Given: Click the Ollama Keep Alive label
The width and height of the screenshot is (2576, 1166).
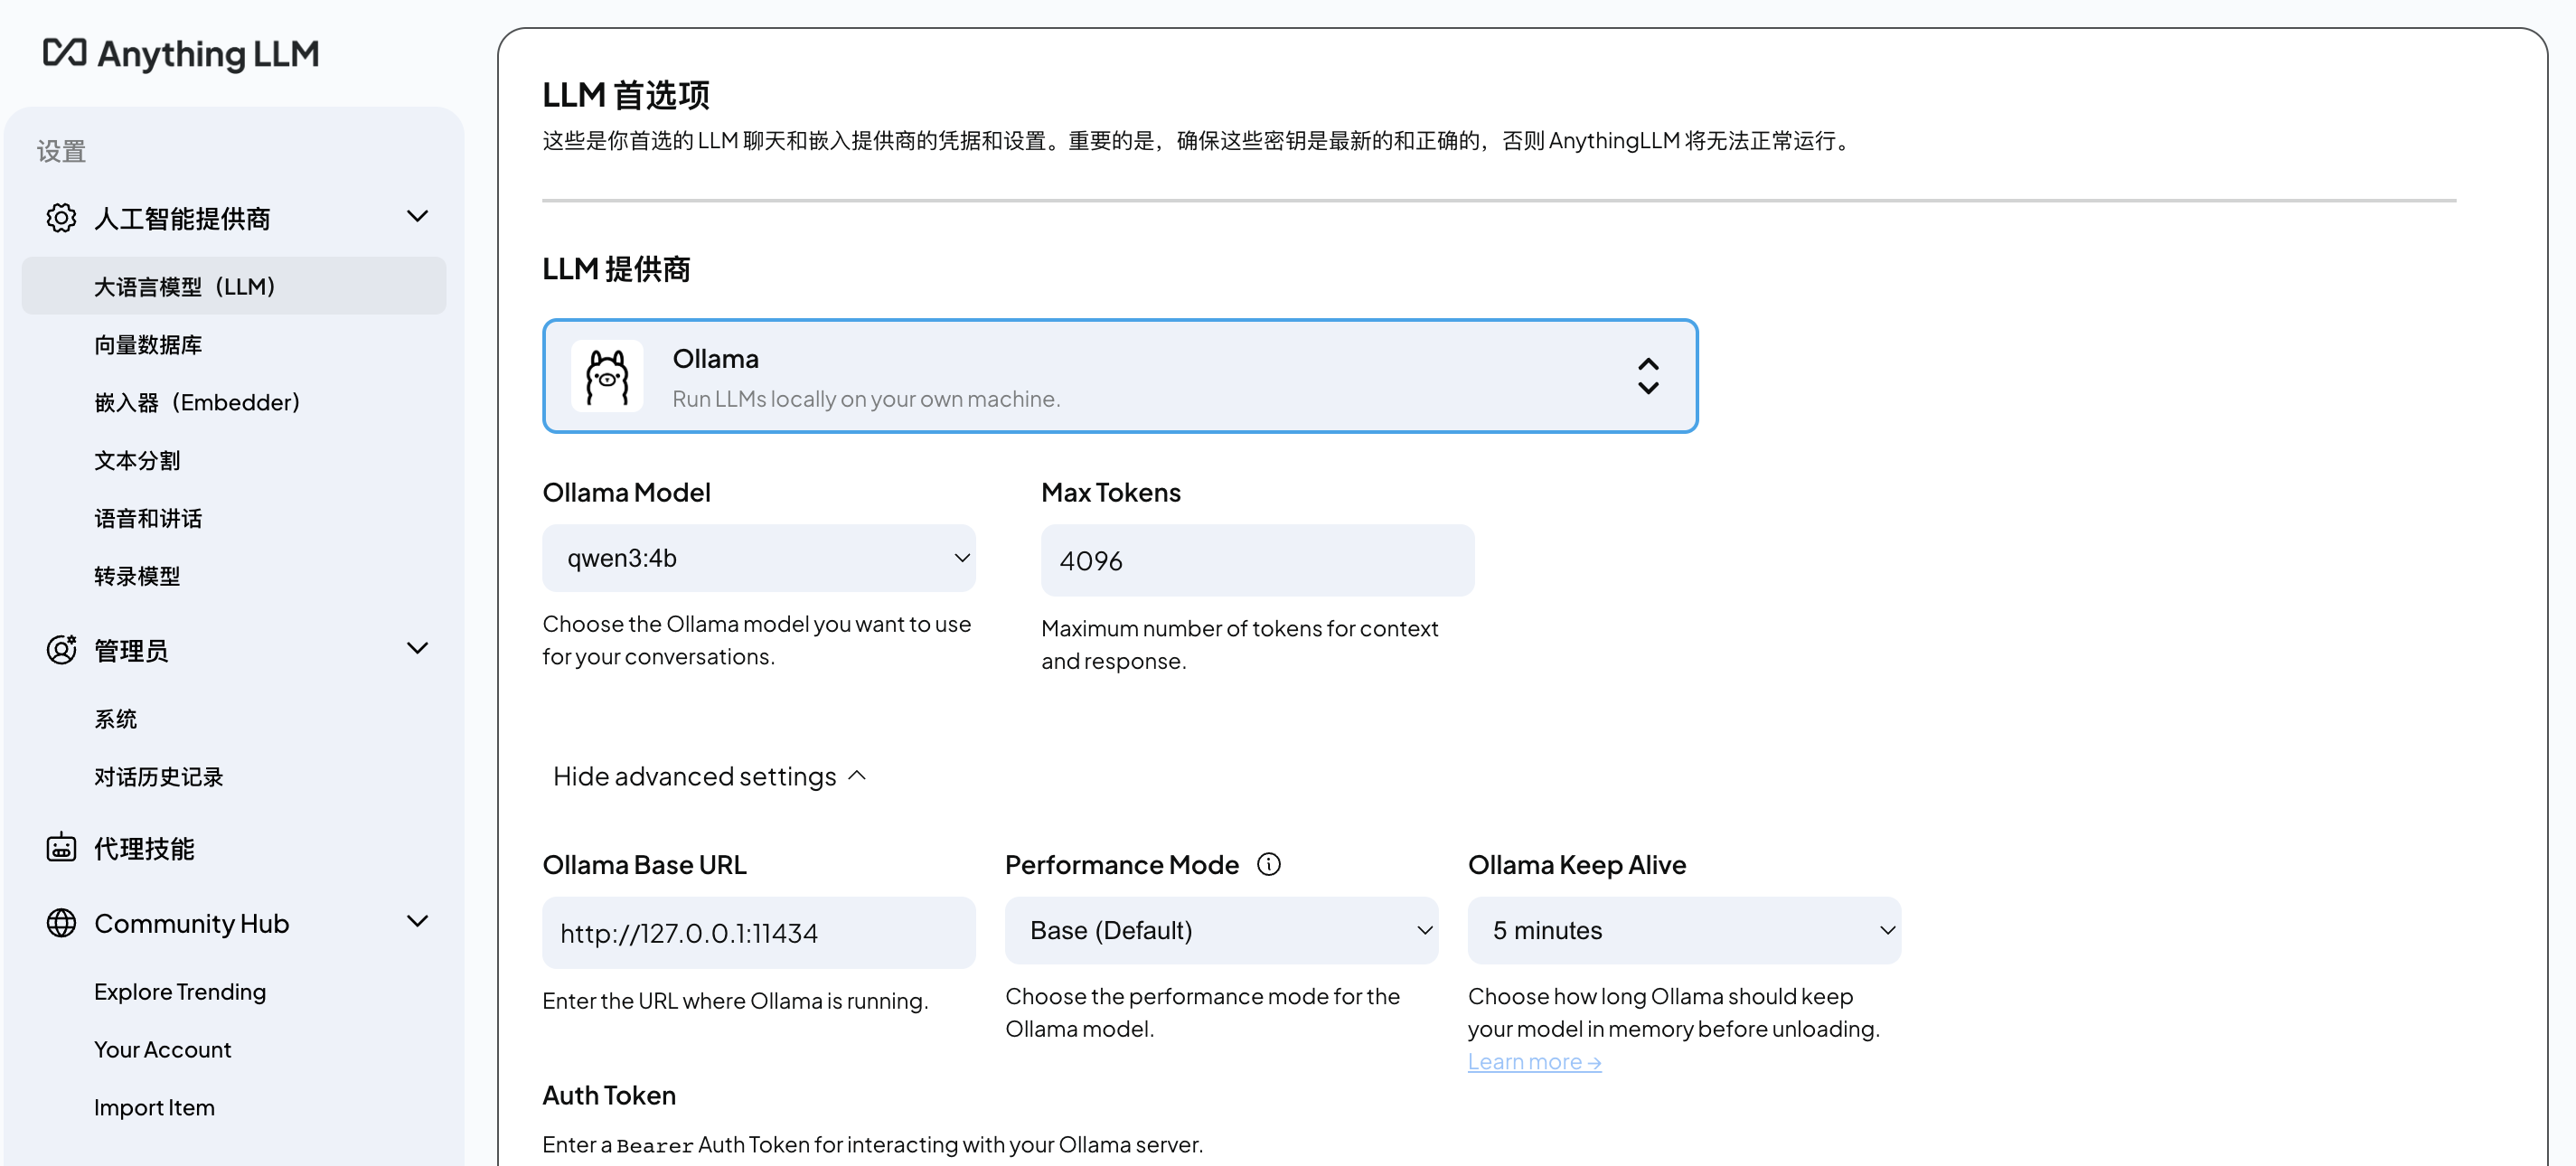Looking at the screenshot, I should pos(1577,864).
